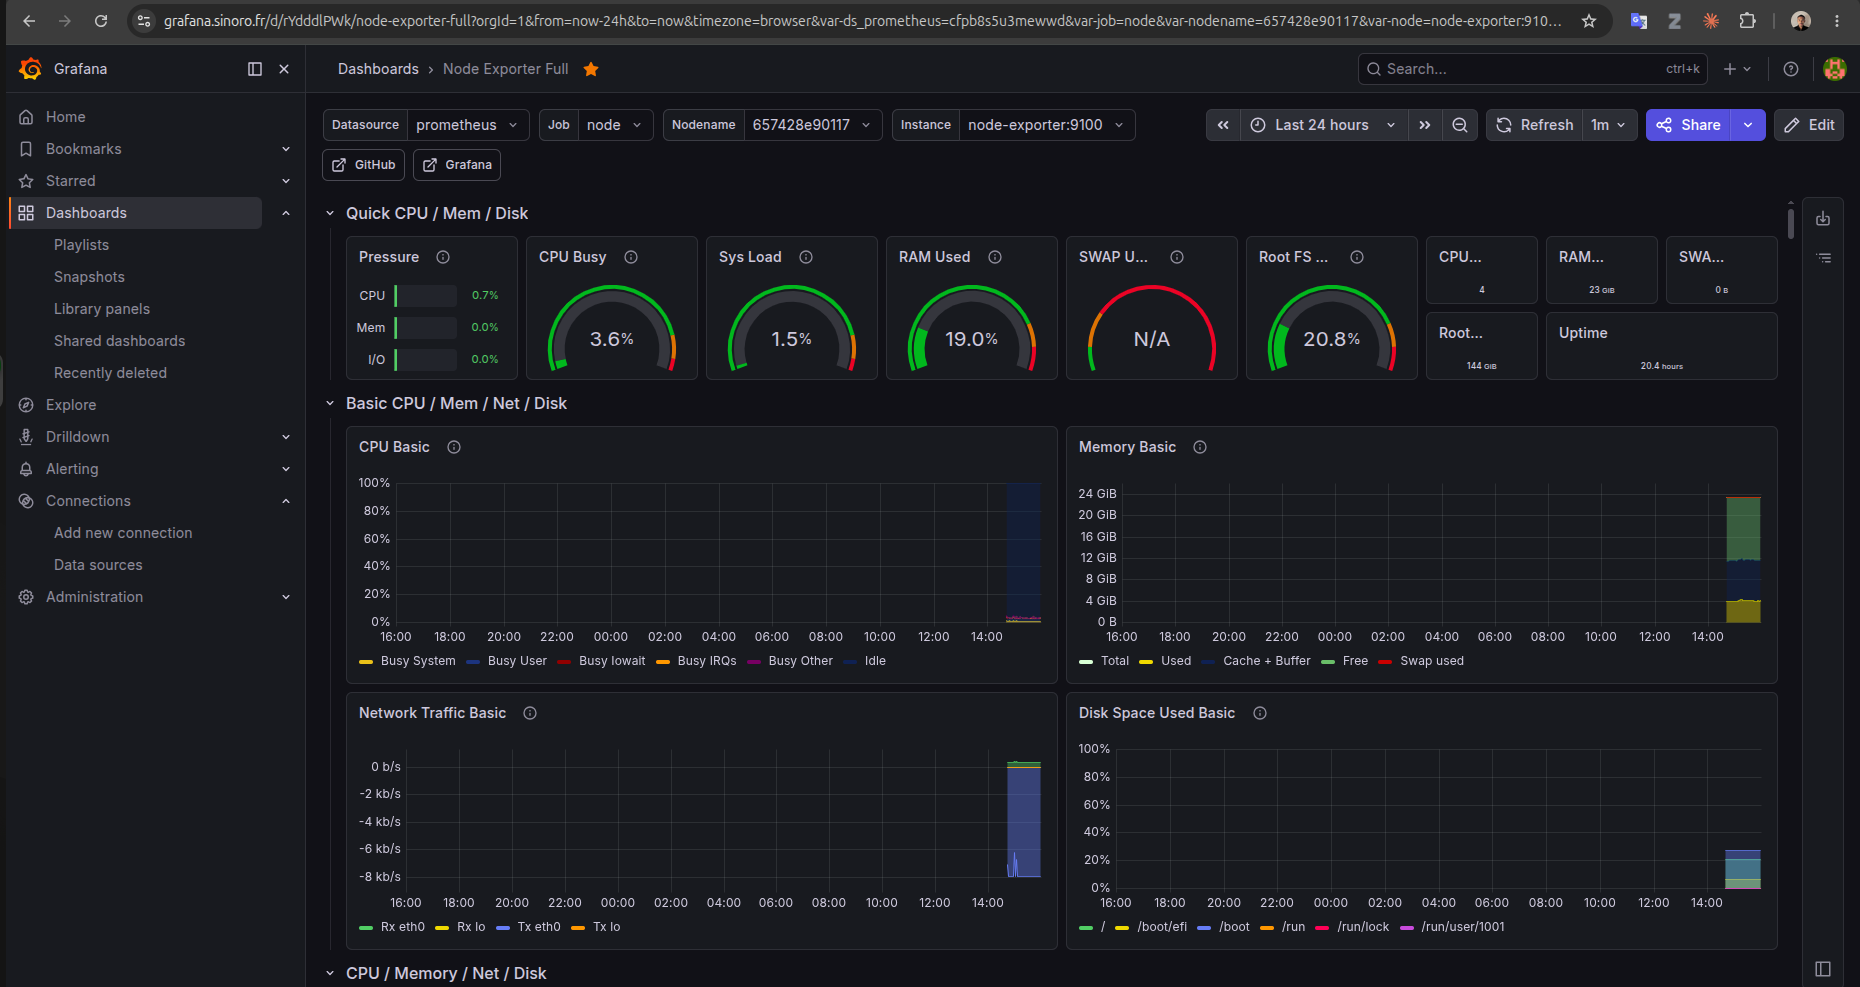The image size is (1860, 987).
Task: Open the plus New menu
Action: pos(1737,69)
